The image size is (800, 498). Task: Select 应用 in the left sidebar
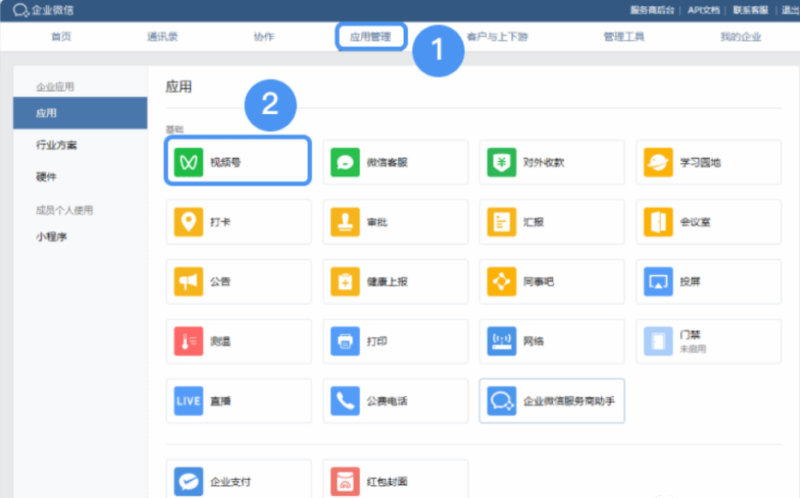[x=80, y=113]
